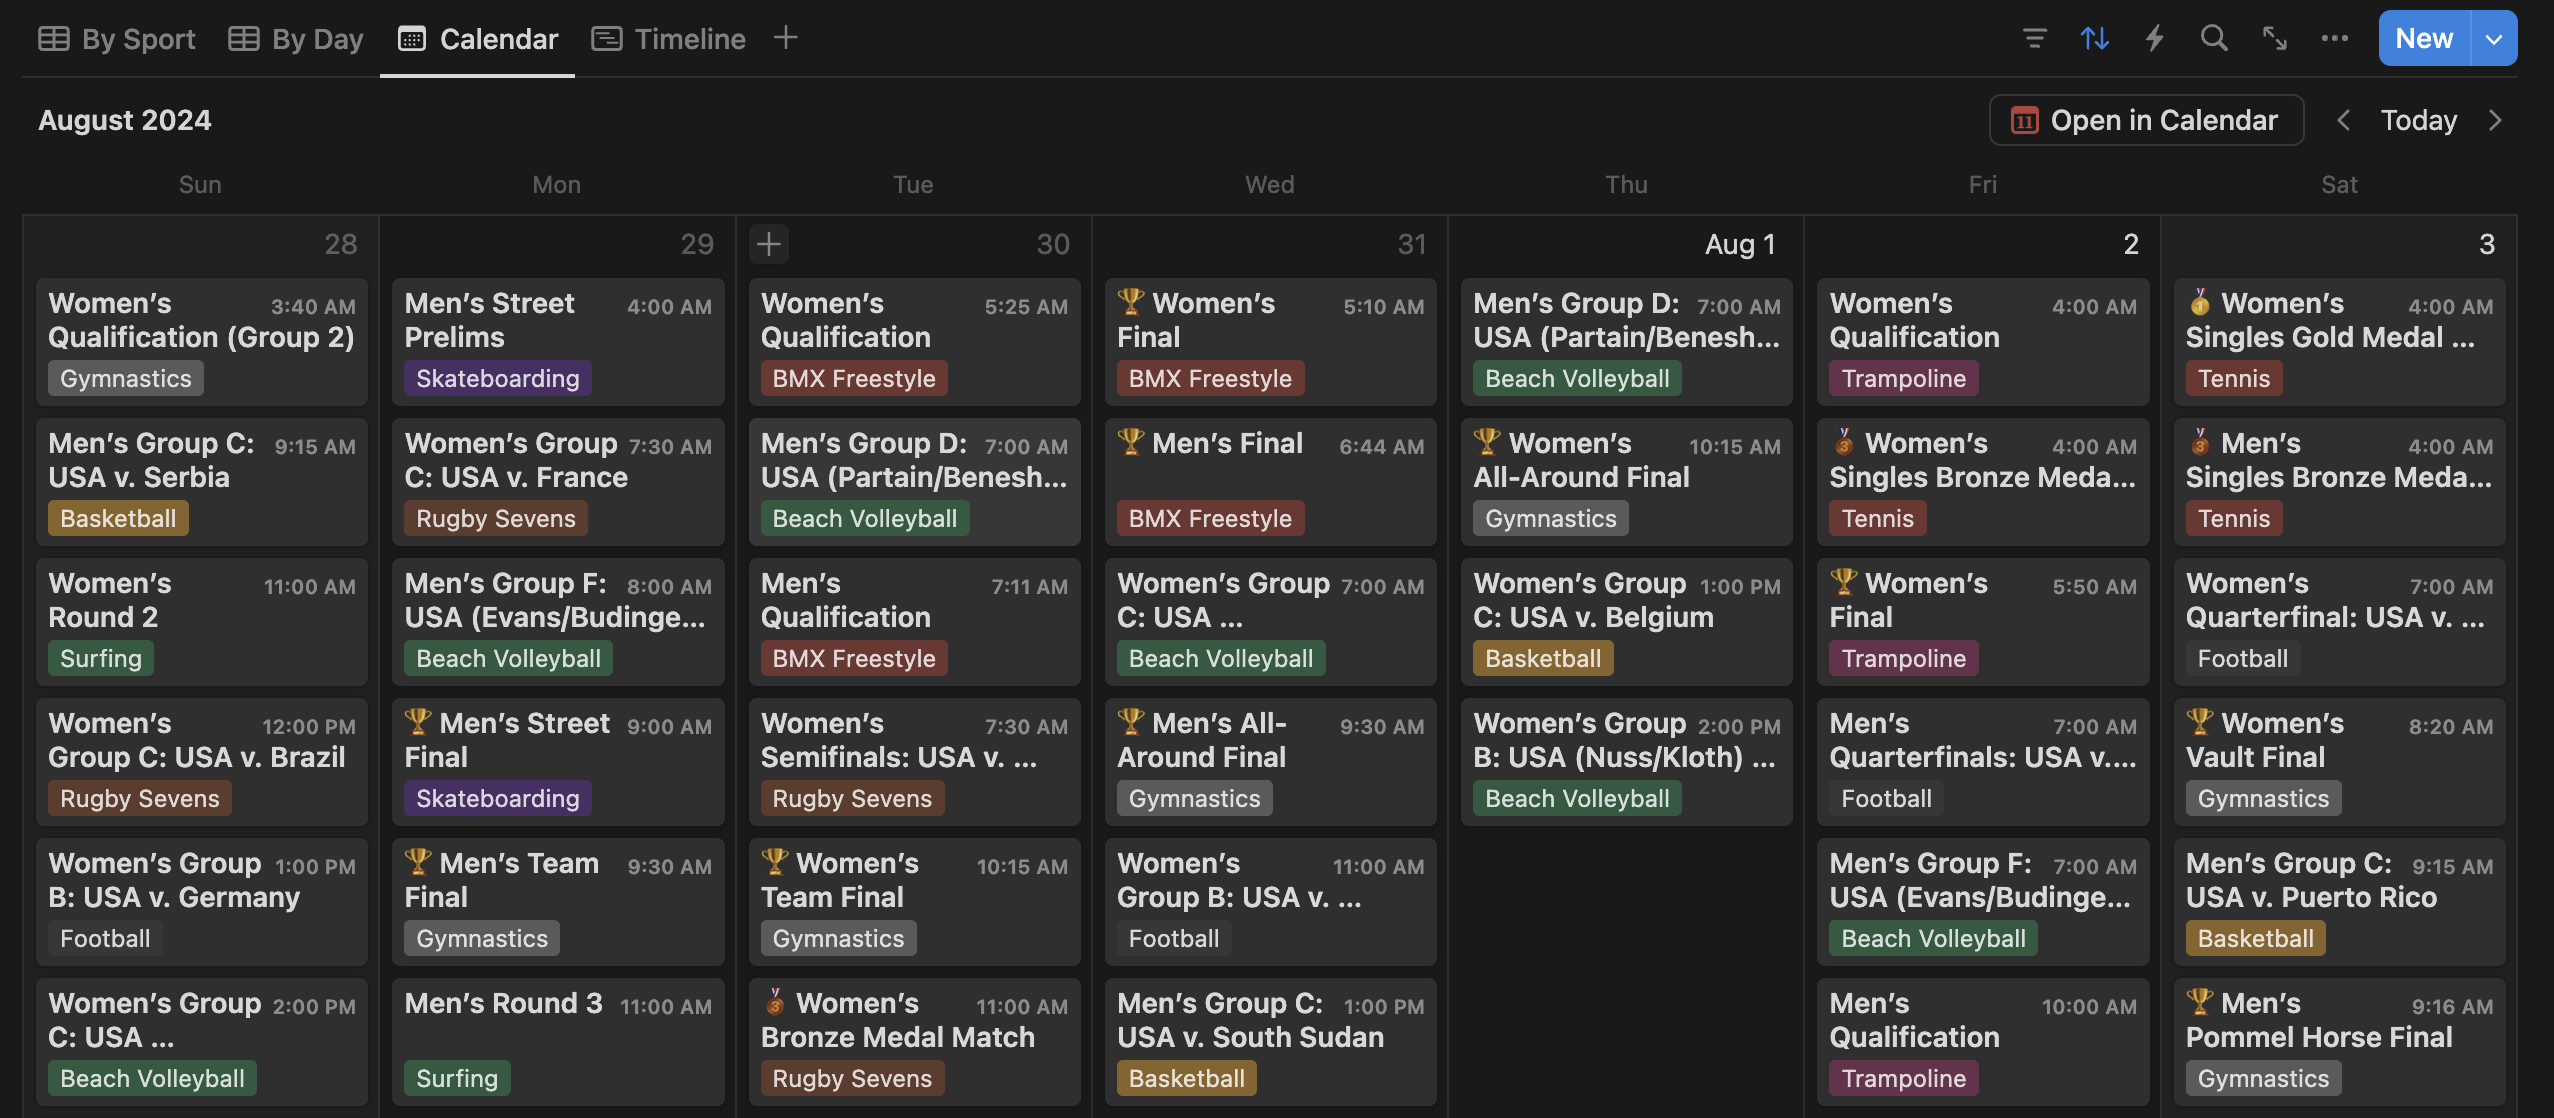The width and height of the screenshot is (2554, 1118).
Task: Go to previous month using left chevron
Action: click(x=2343, y=119)
